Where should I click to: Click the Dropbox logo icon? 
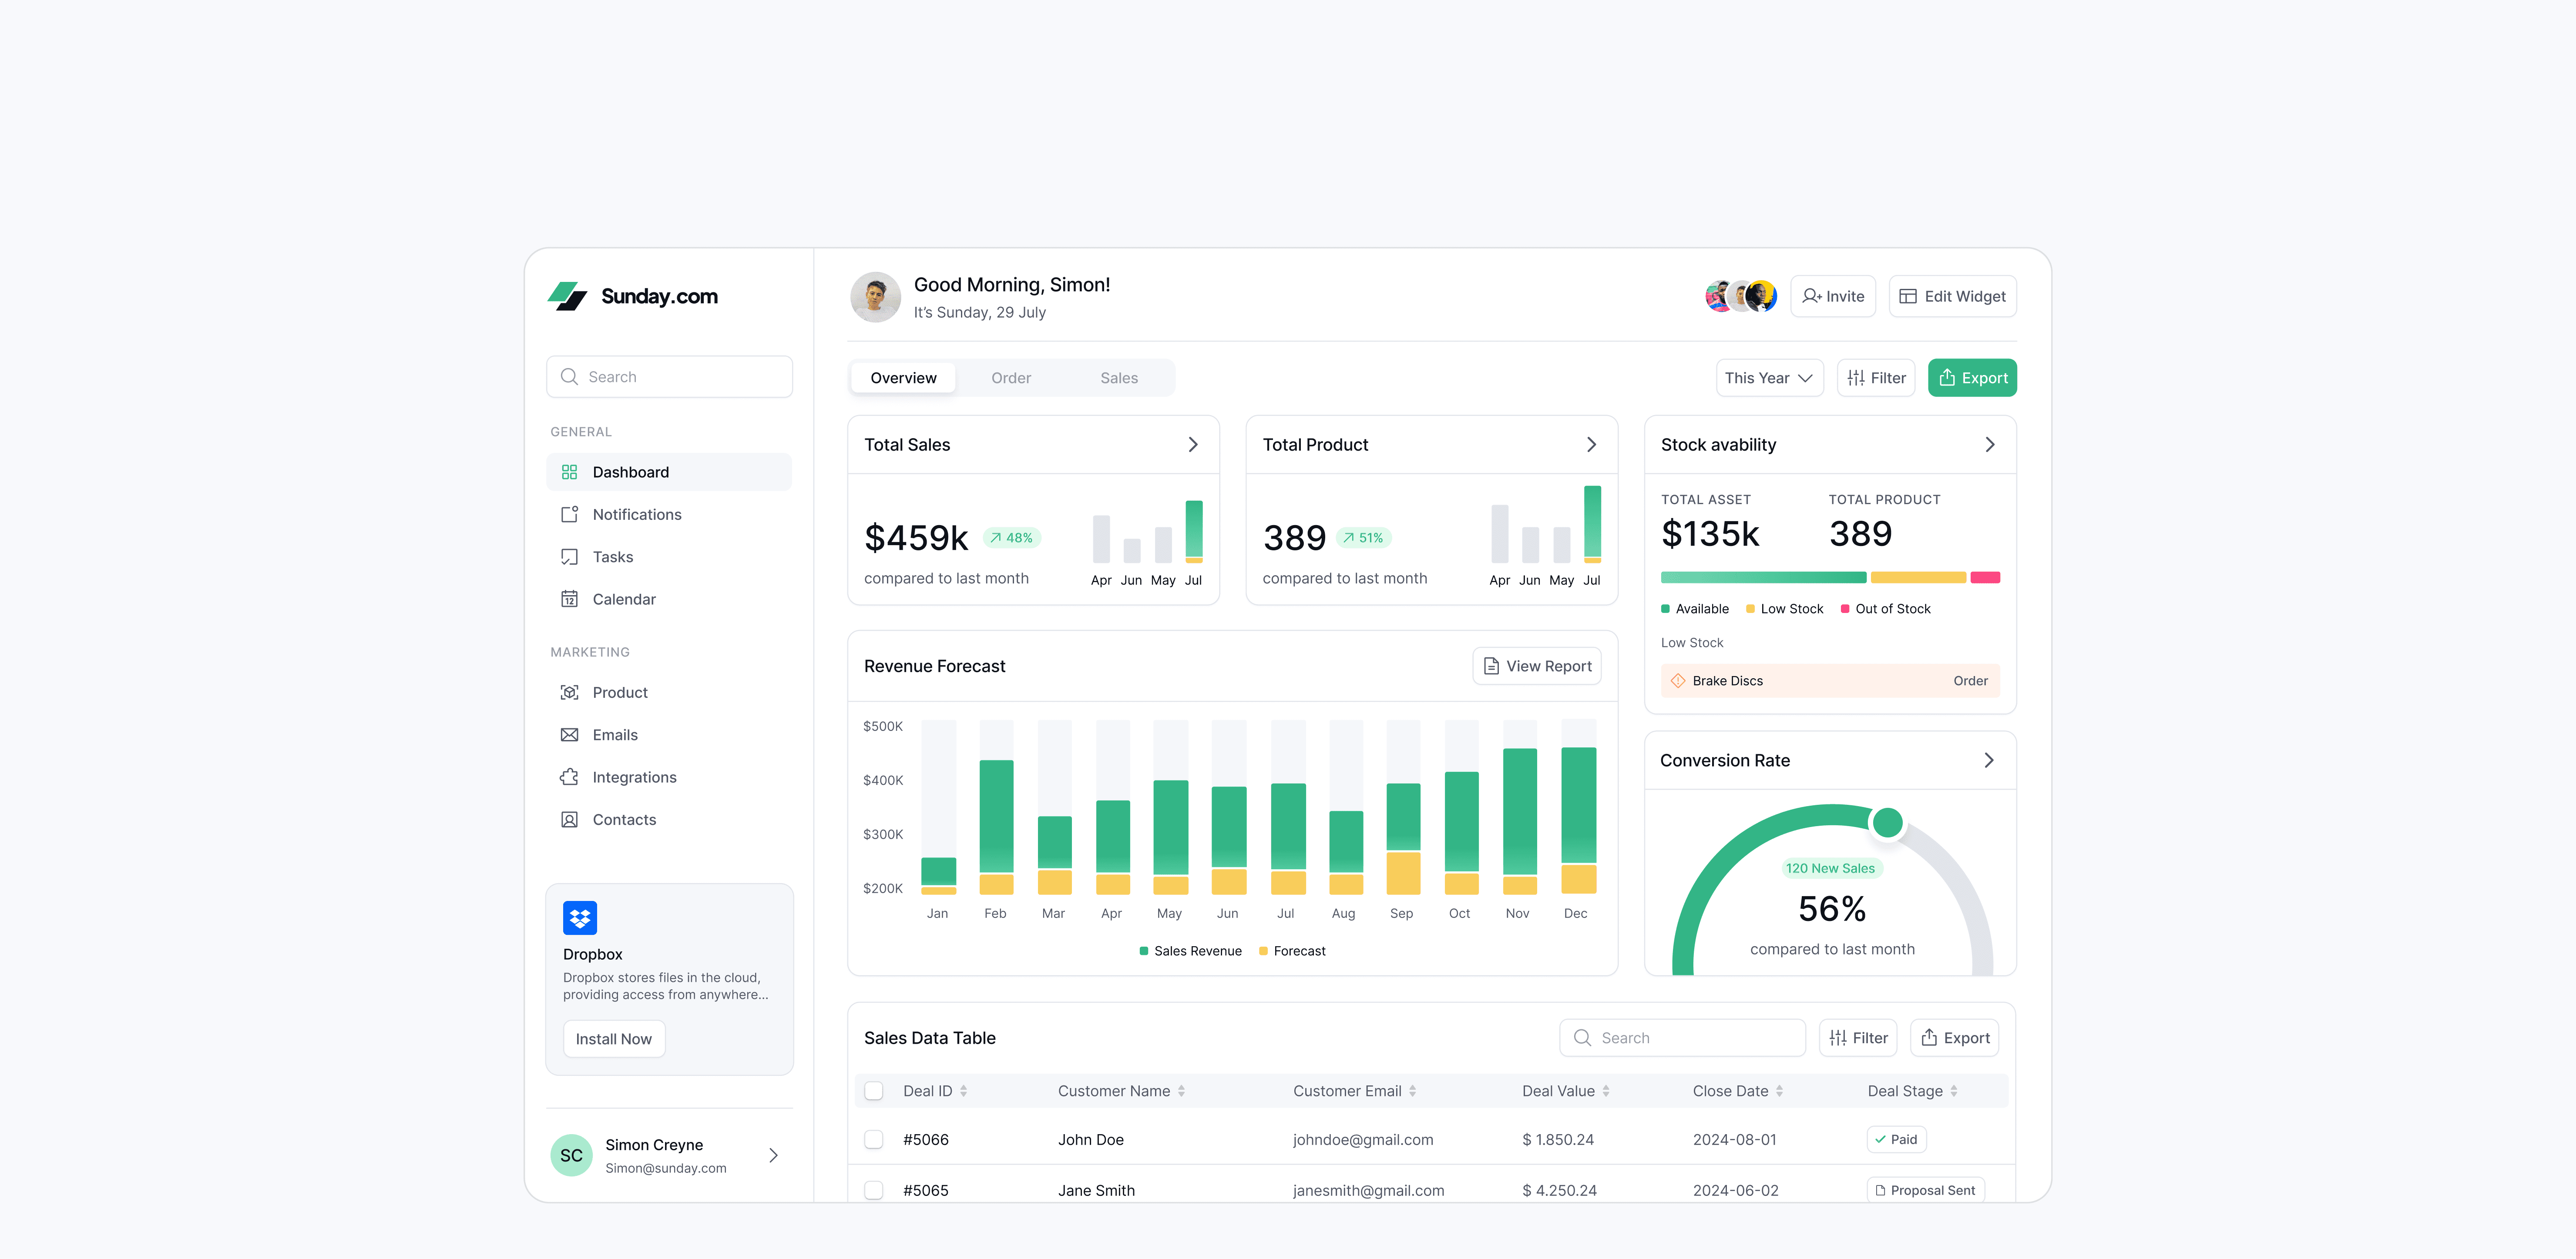pyautogui.click(x=580, y=917)
